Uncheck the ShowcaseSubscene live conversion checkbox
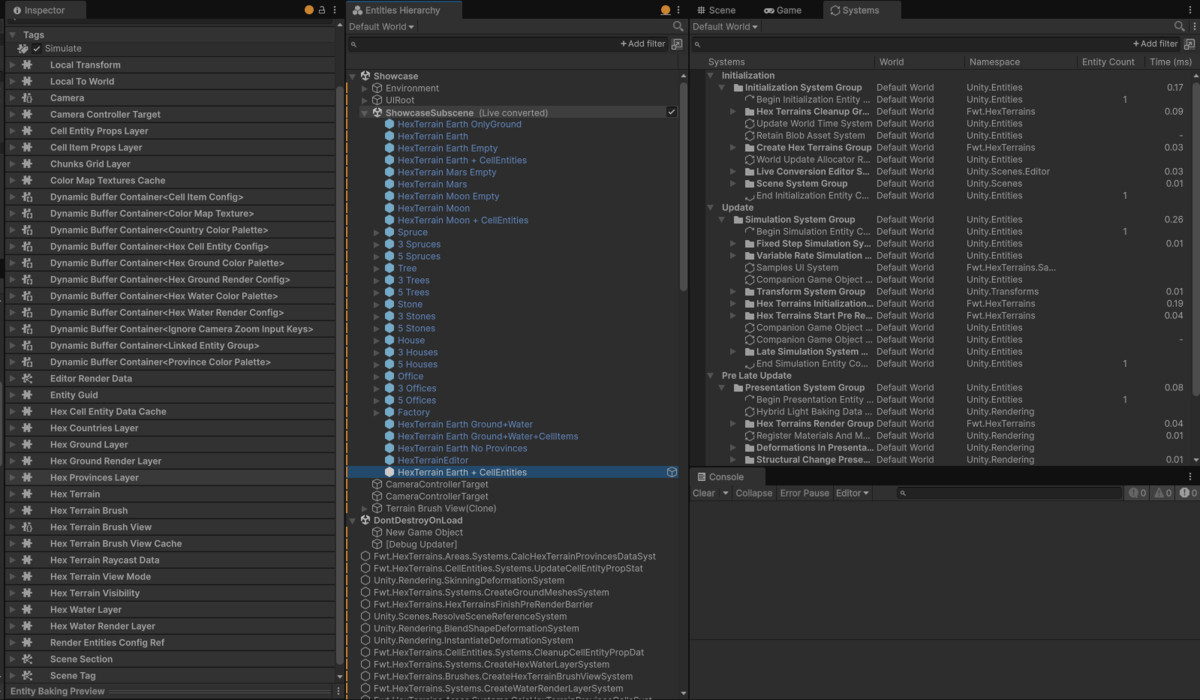1200x700 pixels. click(x=671, y=112)
